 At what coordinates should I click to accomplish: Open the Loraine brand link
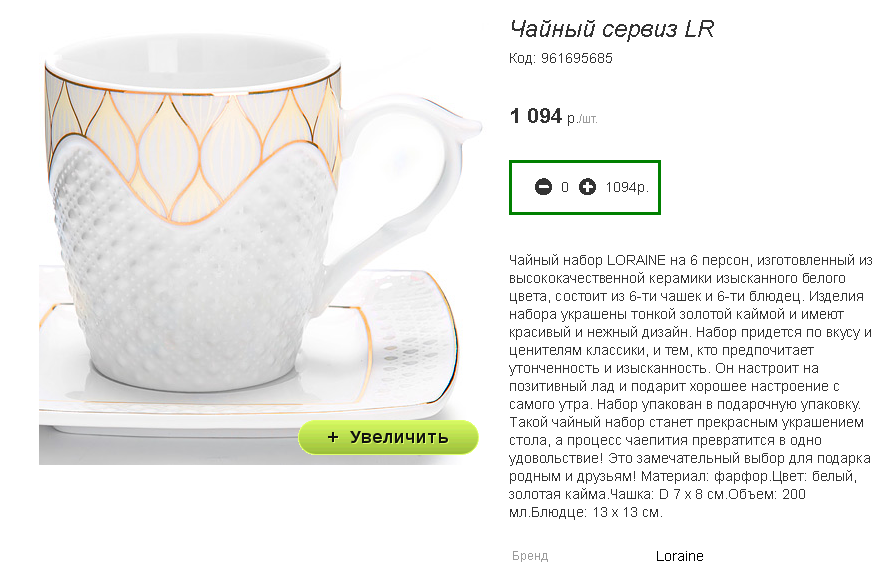(679, 556)
